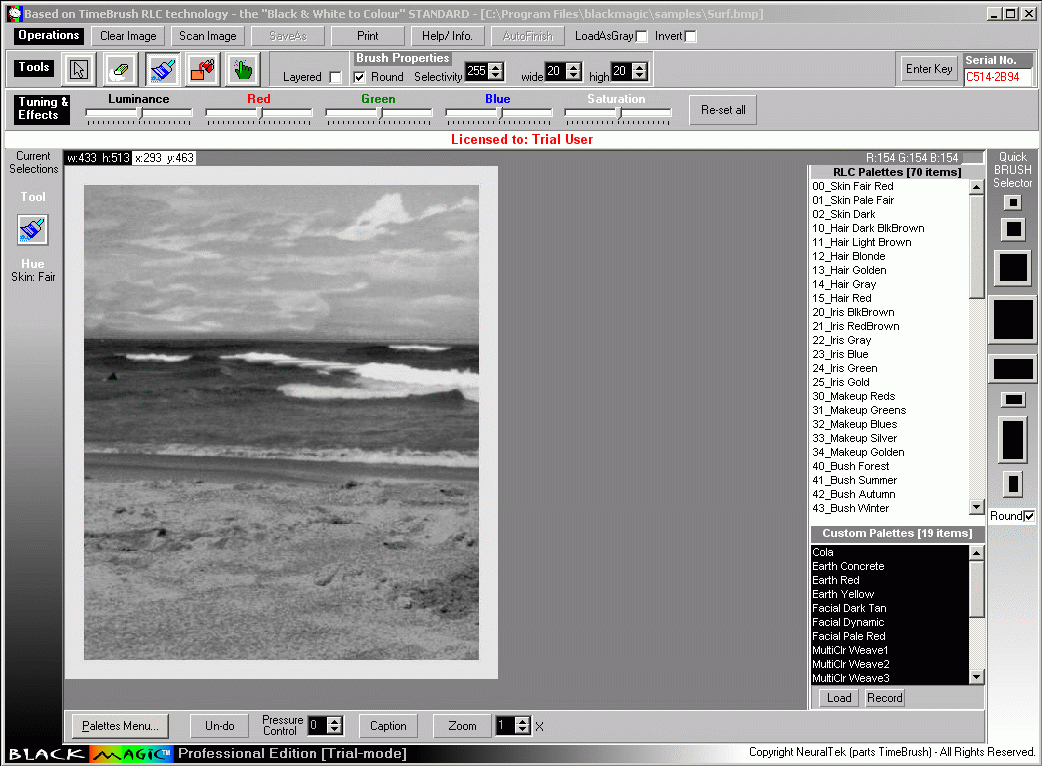Screen dimensions: 1042x766
Task: Pick the smallest square quick brush
Action: click(1013, 203)
